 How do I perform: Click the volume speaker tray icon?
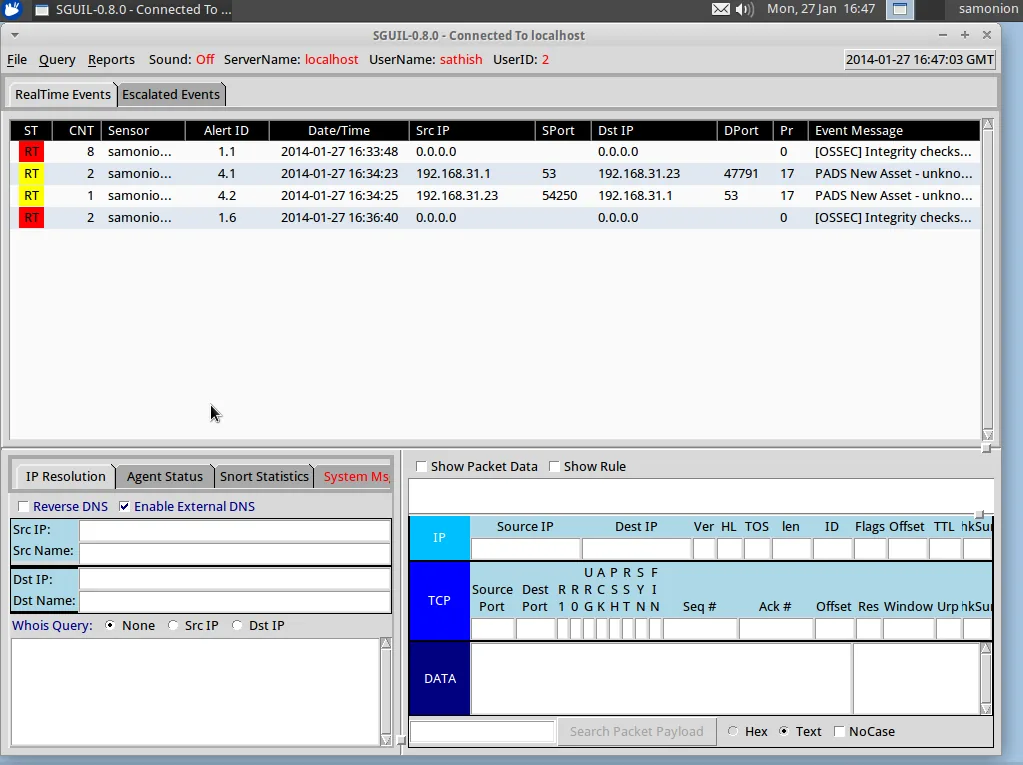pyautogui.click(x=744, y=9)
